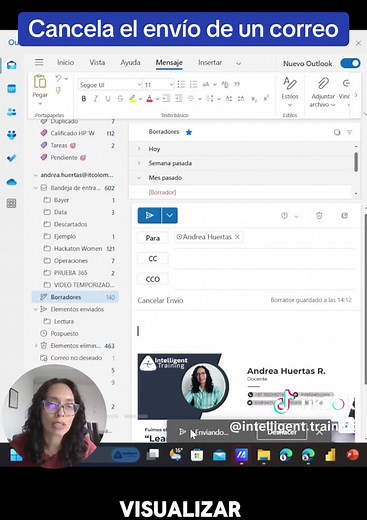Remove Andrea Huertas recipient with X
The height and width of the screenshot is (520, 367).
[x=237, y=237]
